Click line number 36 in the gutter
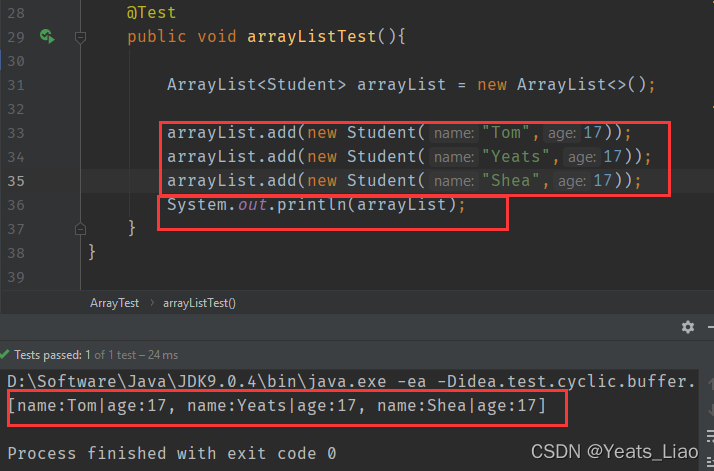The height and width of the screenshot is (471, 714). pyautogui.click(x=16, y=205)
